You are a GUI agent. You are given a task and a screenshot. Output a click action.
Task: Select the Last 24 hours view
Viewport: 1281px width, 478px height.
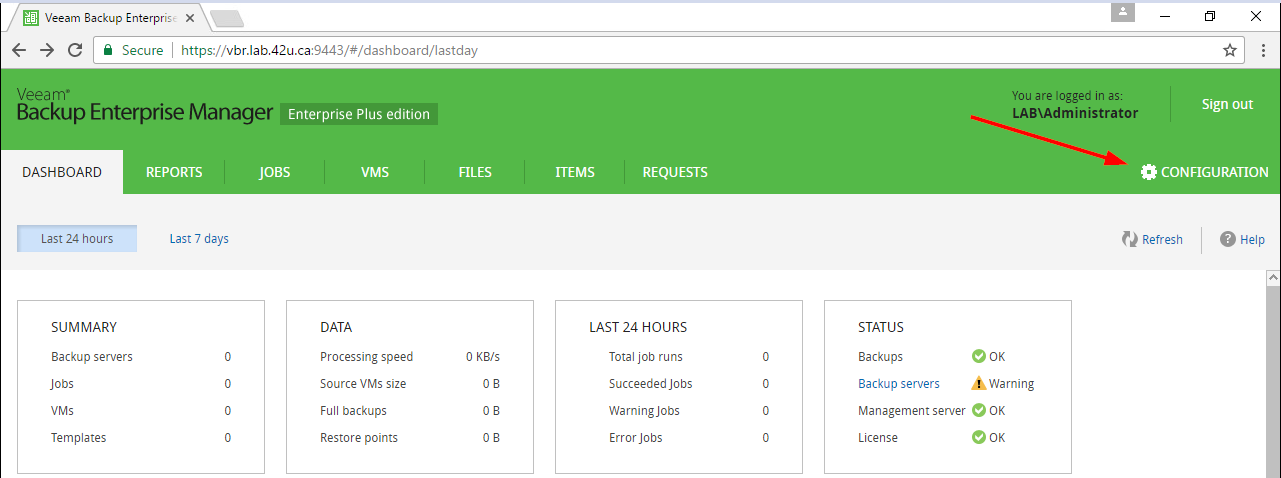[x=77, y=239]
